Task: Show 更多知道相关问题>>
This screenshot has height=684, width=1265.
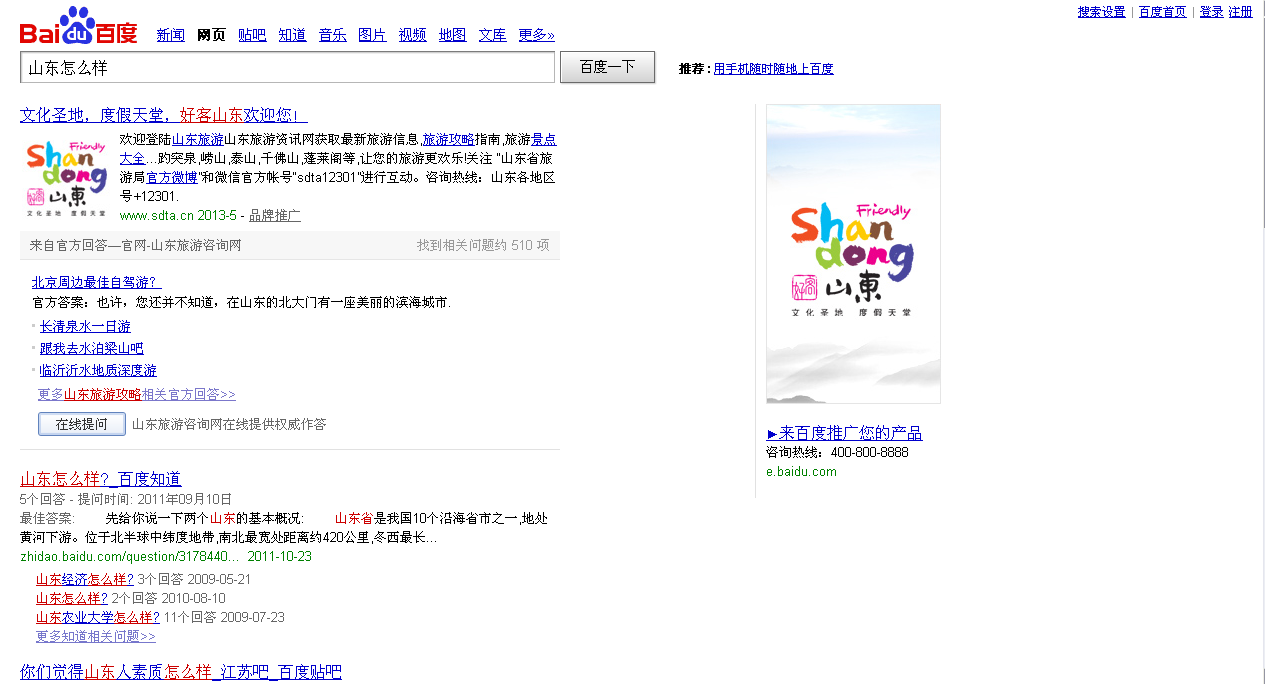Action: click(x=96, y=637)
